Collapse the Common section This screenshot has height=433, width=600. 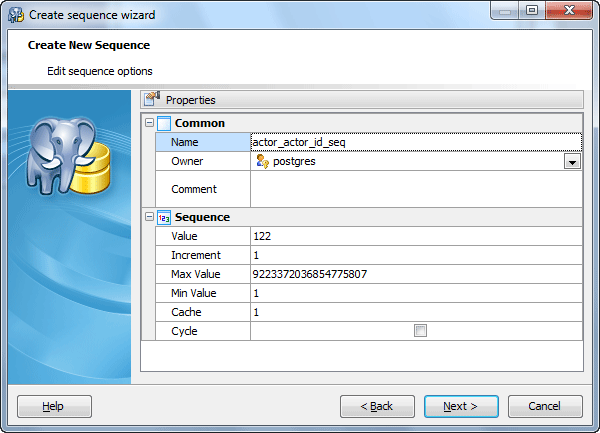tap(150, 123)
